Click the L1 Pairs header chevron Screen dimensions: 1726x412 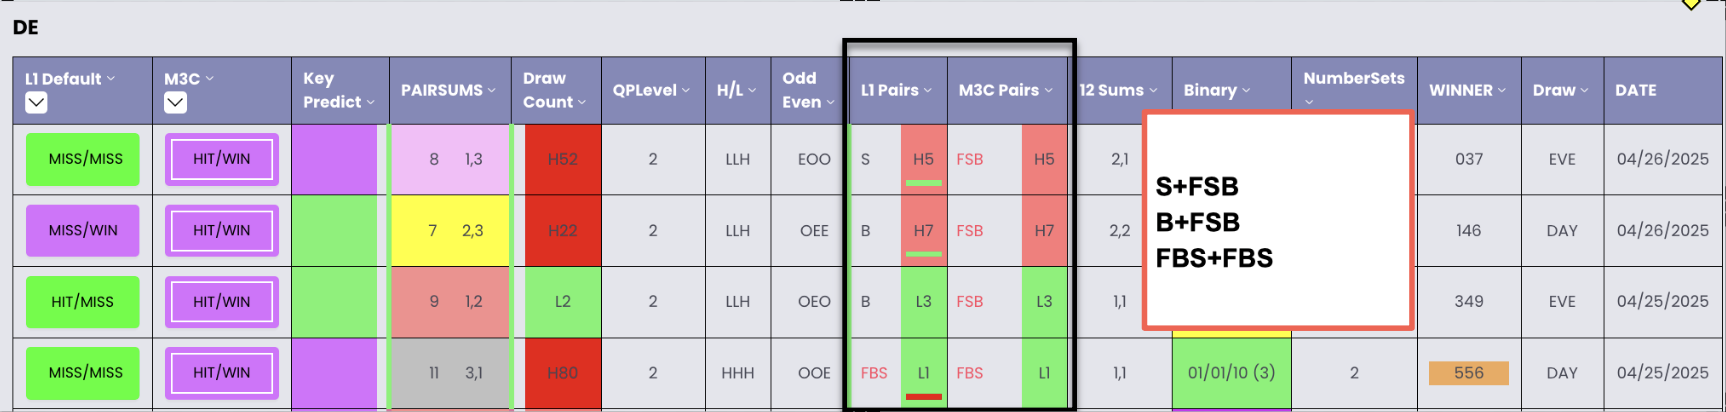[928, 90]
